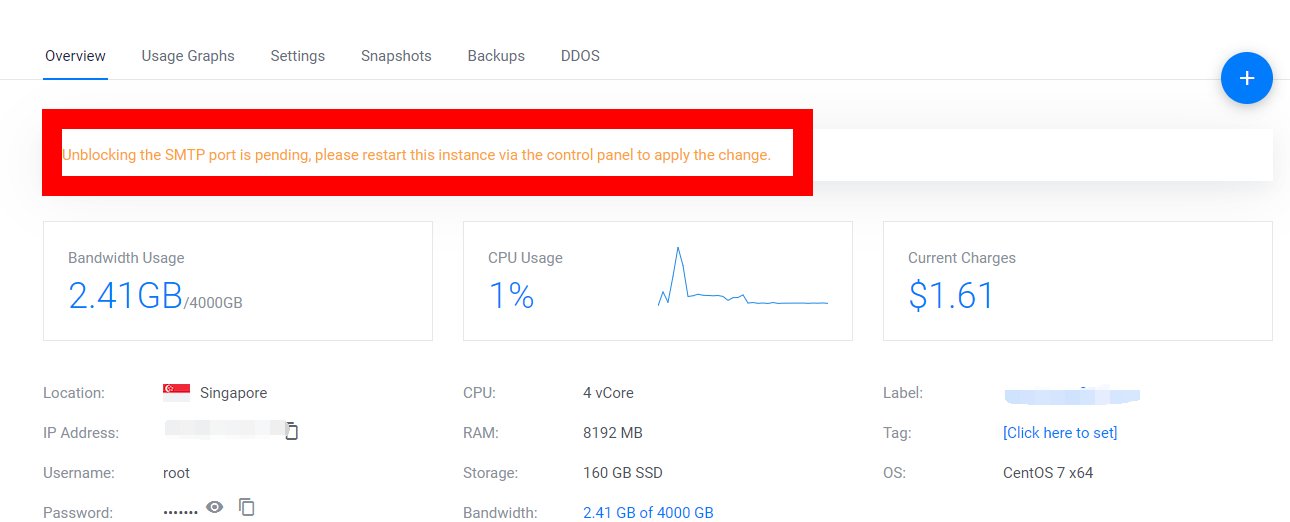Click the CPU Usage 1% value

click(x=511, y=296)
